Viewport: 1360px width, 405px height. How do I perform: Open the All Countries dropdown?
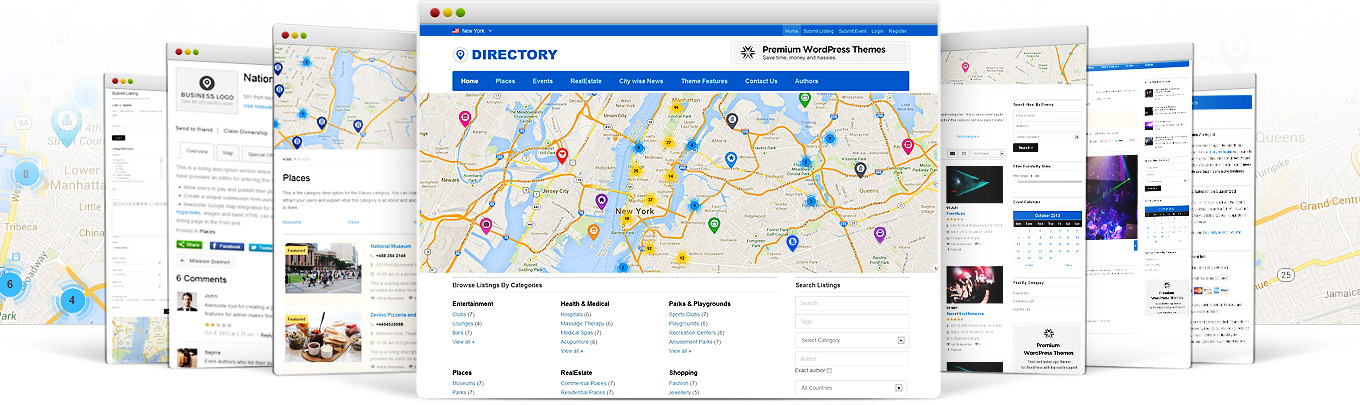click(852, 388)
